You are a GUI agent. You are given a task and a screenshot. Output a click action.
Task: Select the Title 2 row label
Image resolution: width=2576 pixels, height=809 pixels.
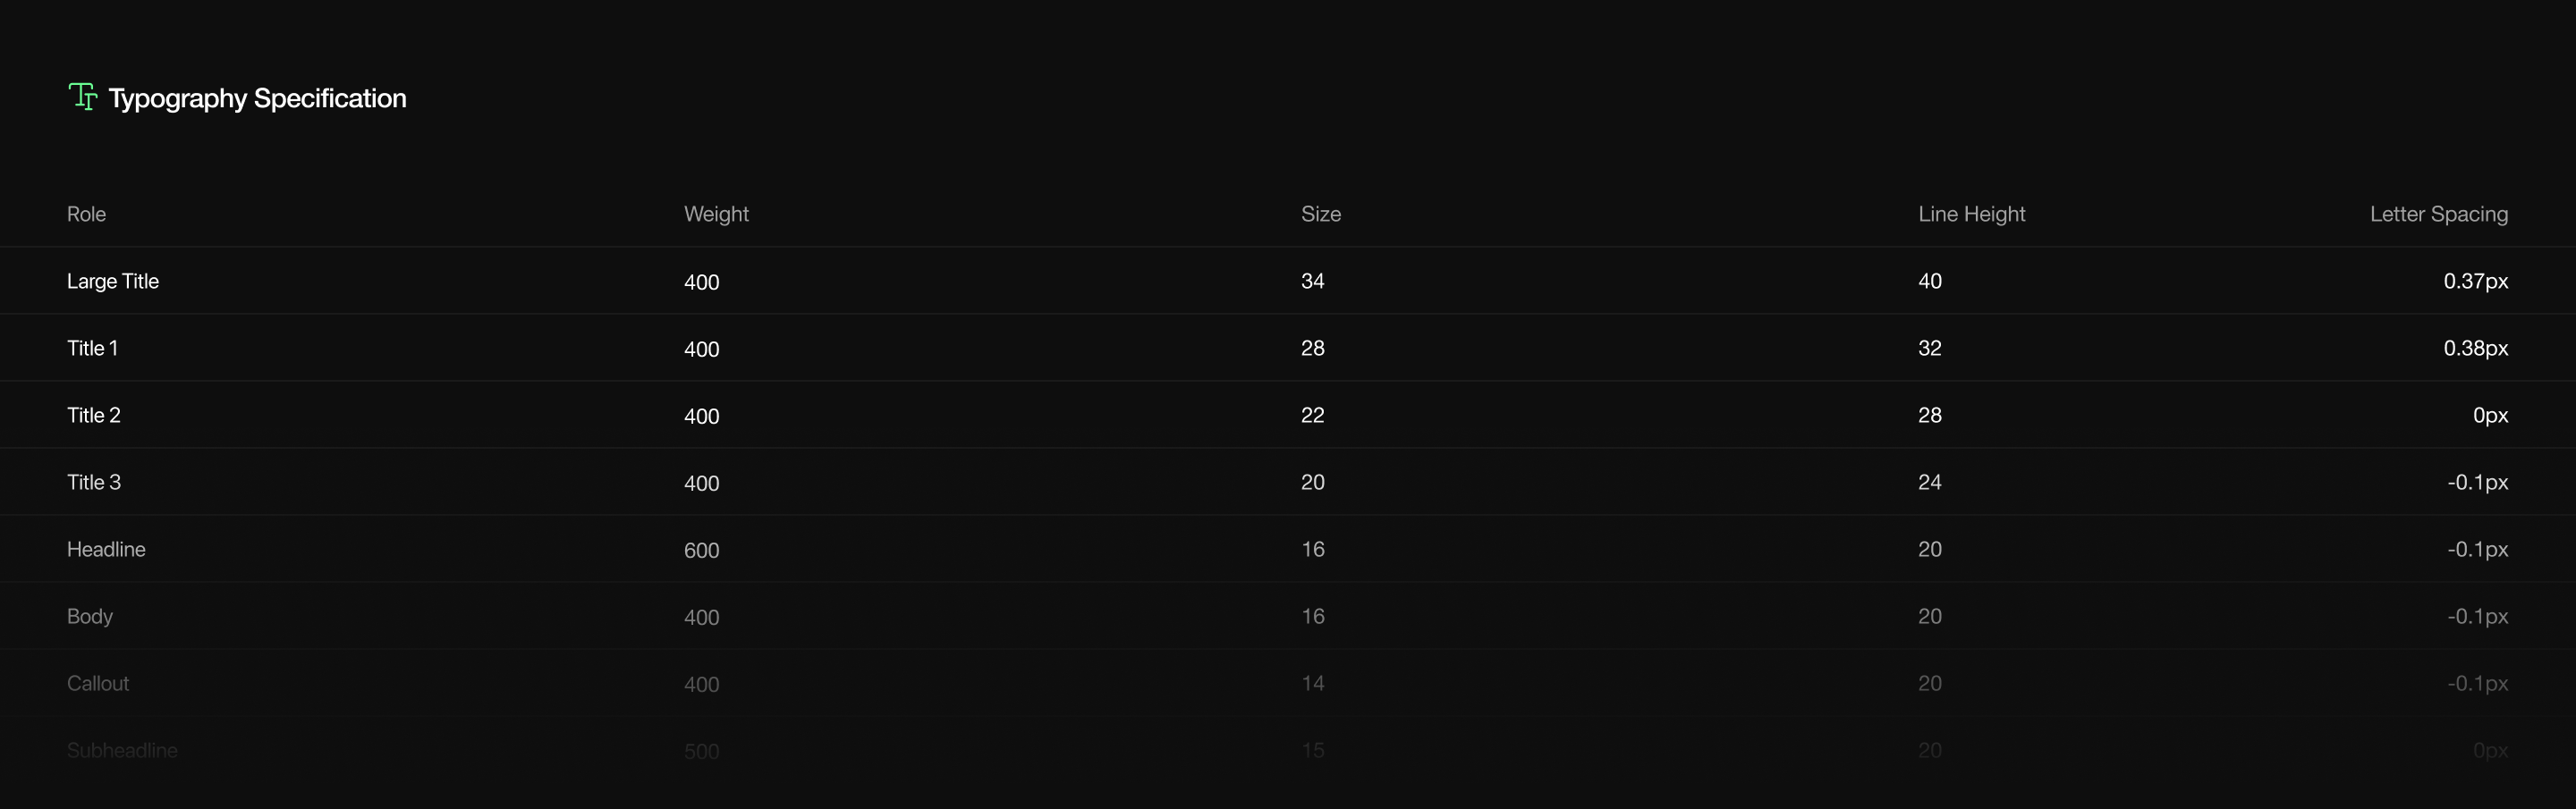pos(94,415)
